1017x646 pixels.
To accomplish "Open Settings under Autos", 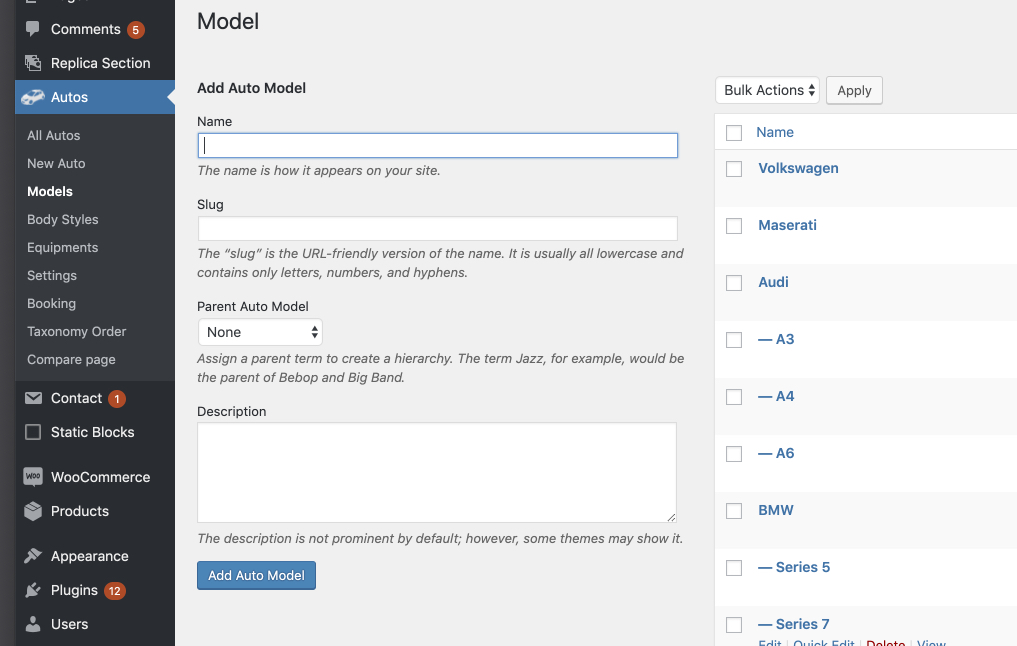I will [x=52, y=276].
